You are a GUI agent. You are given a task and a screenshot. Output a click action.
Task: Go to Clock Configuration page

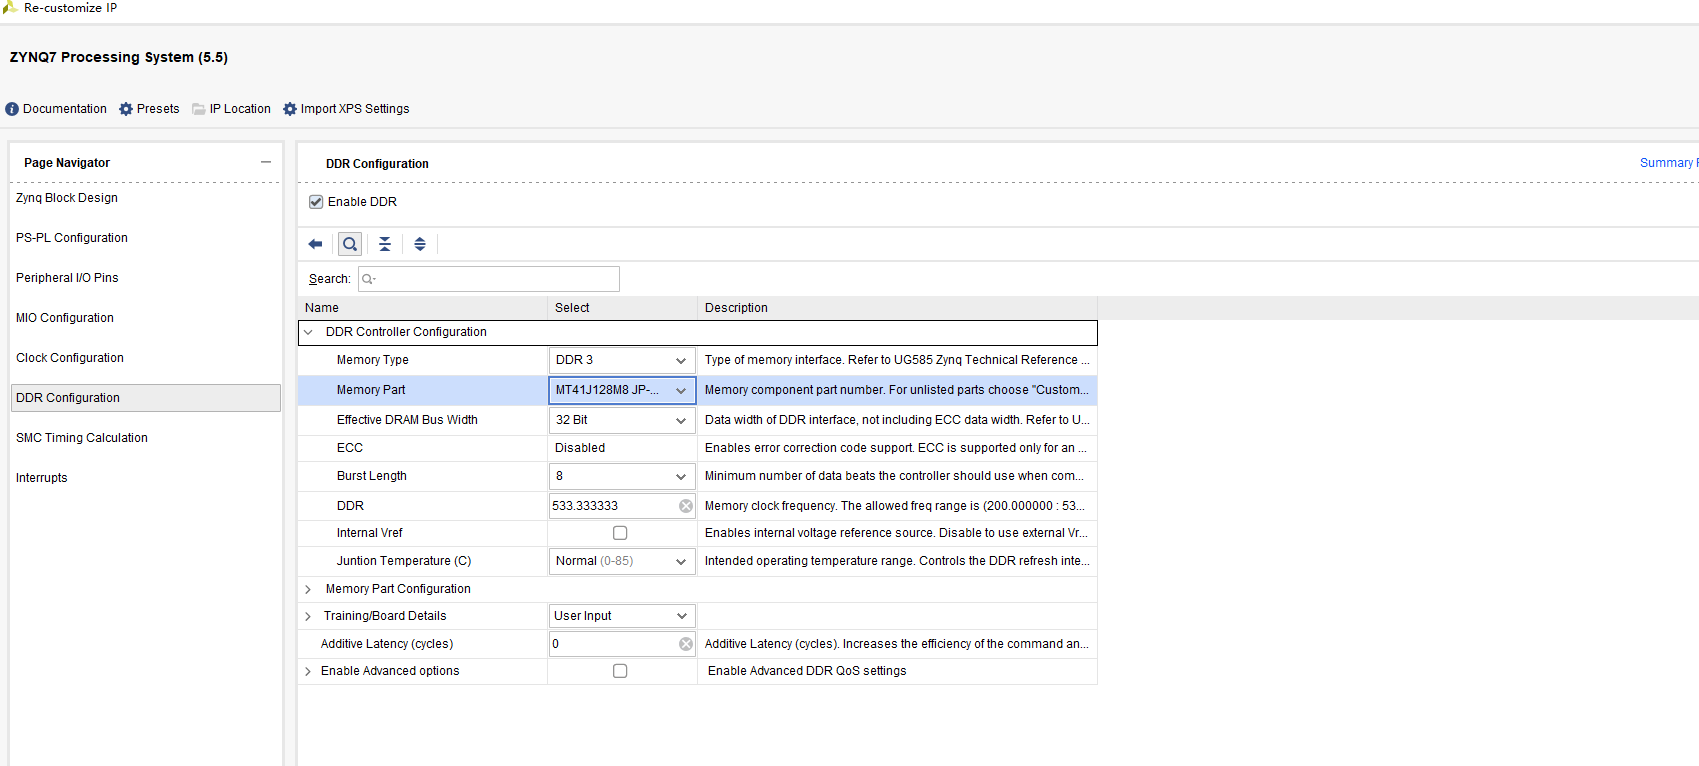[70, 358]
